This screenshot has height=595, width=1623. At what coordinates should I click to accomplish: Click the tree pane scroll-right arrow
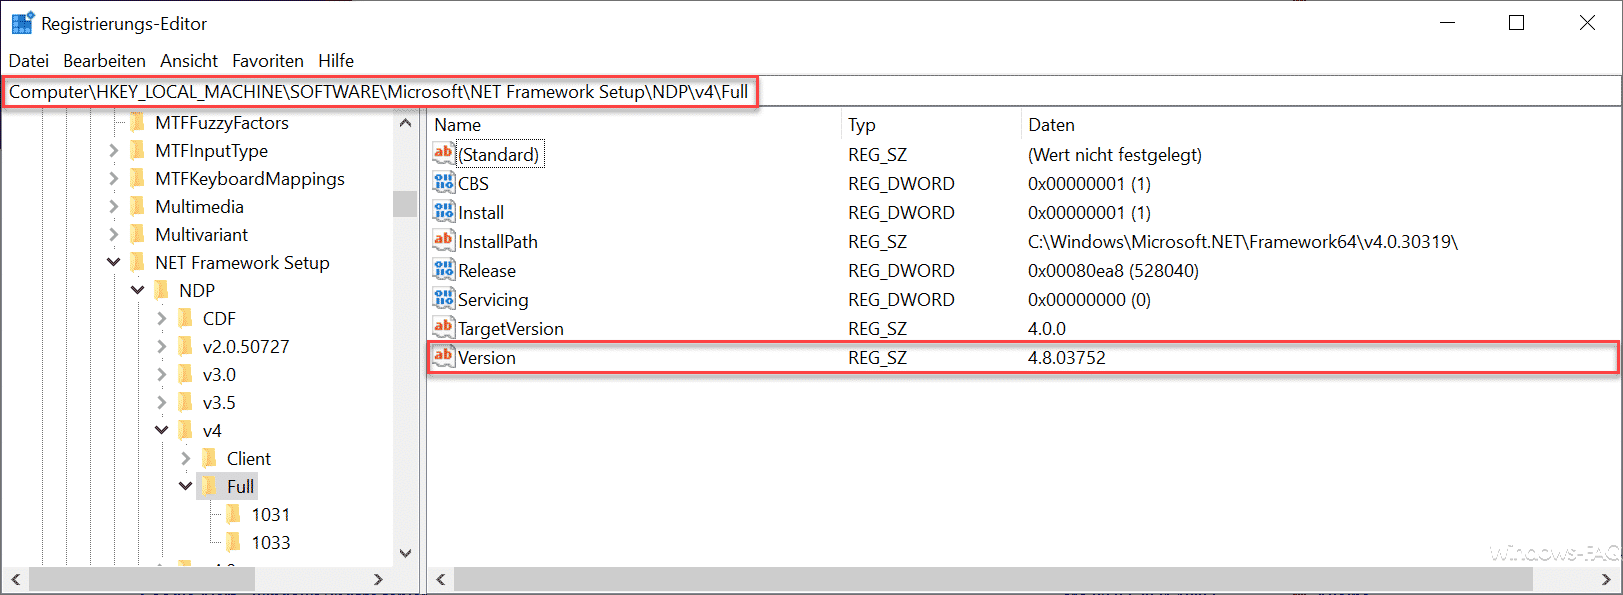(377, 579)
